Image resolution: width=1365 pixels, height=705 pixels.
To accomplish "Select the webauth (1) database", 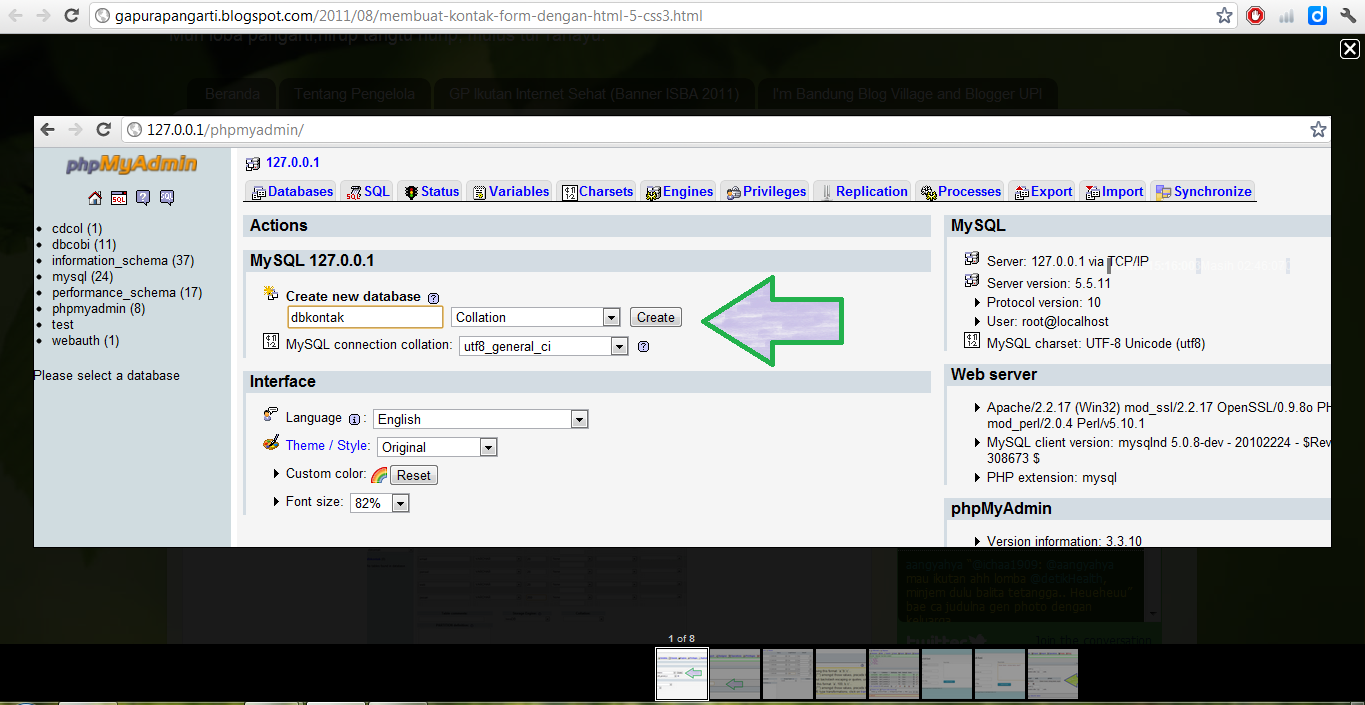I will point(86,340).
